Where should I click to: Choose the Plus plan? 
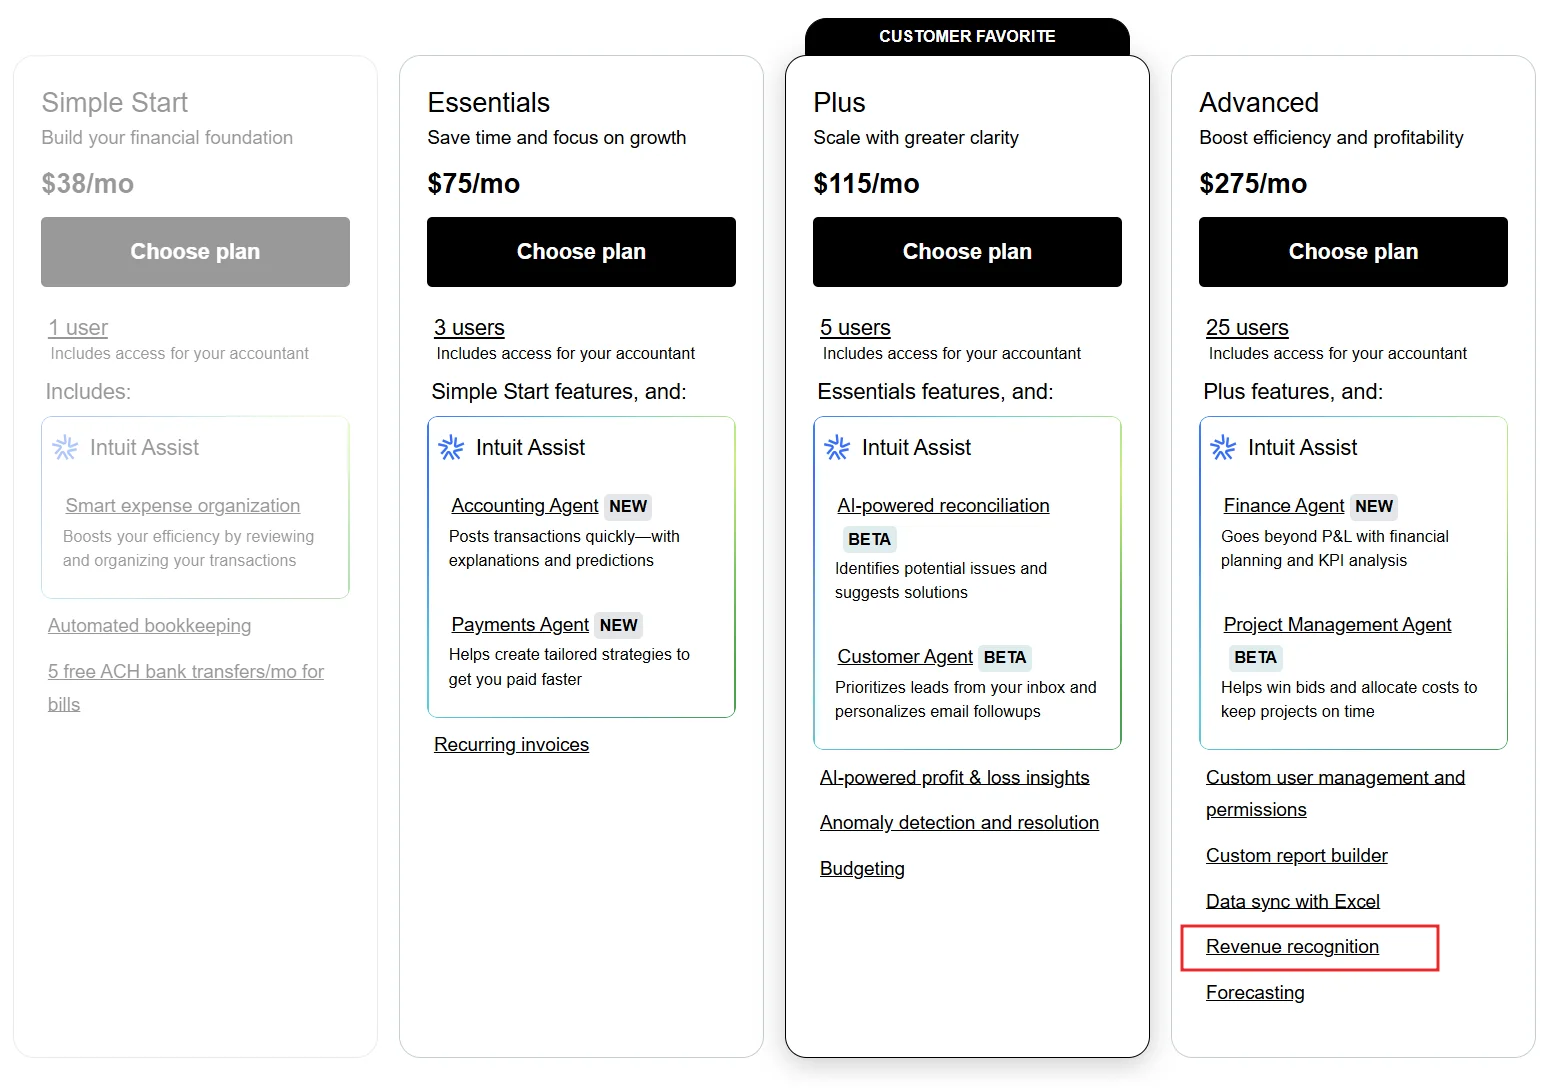pos(967,252)
